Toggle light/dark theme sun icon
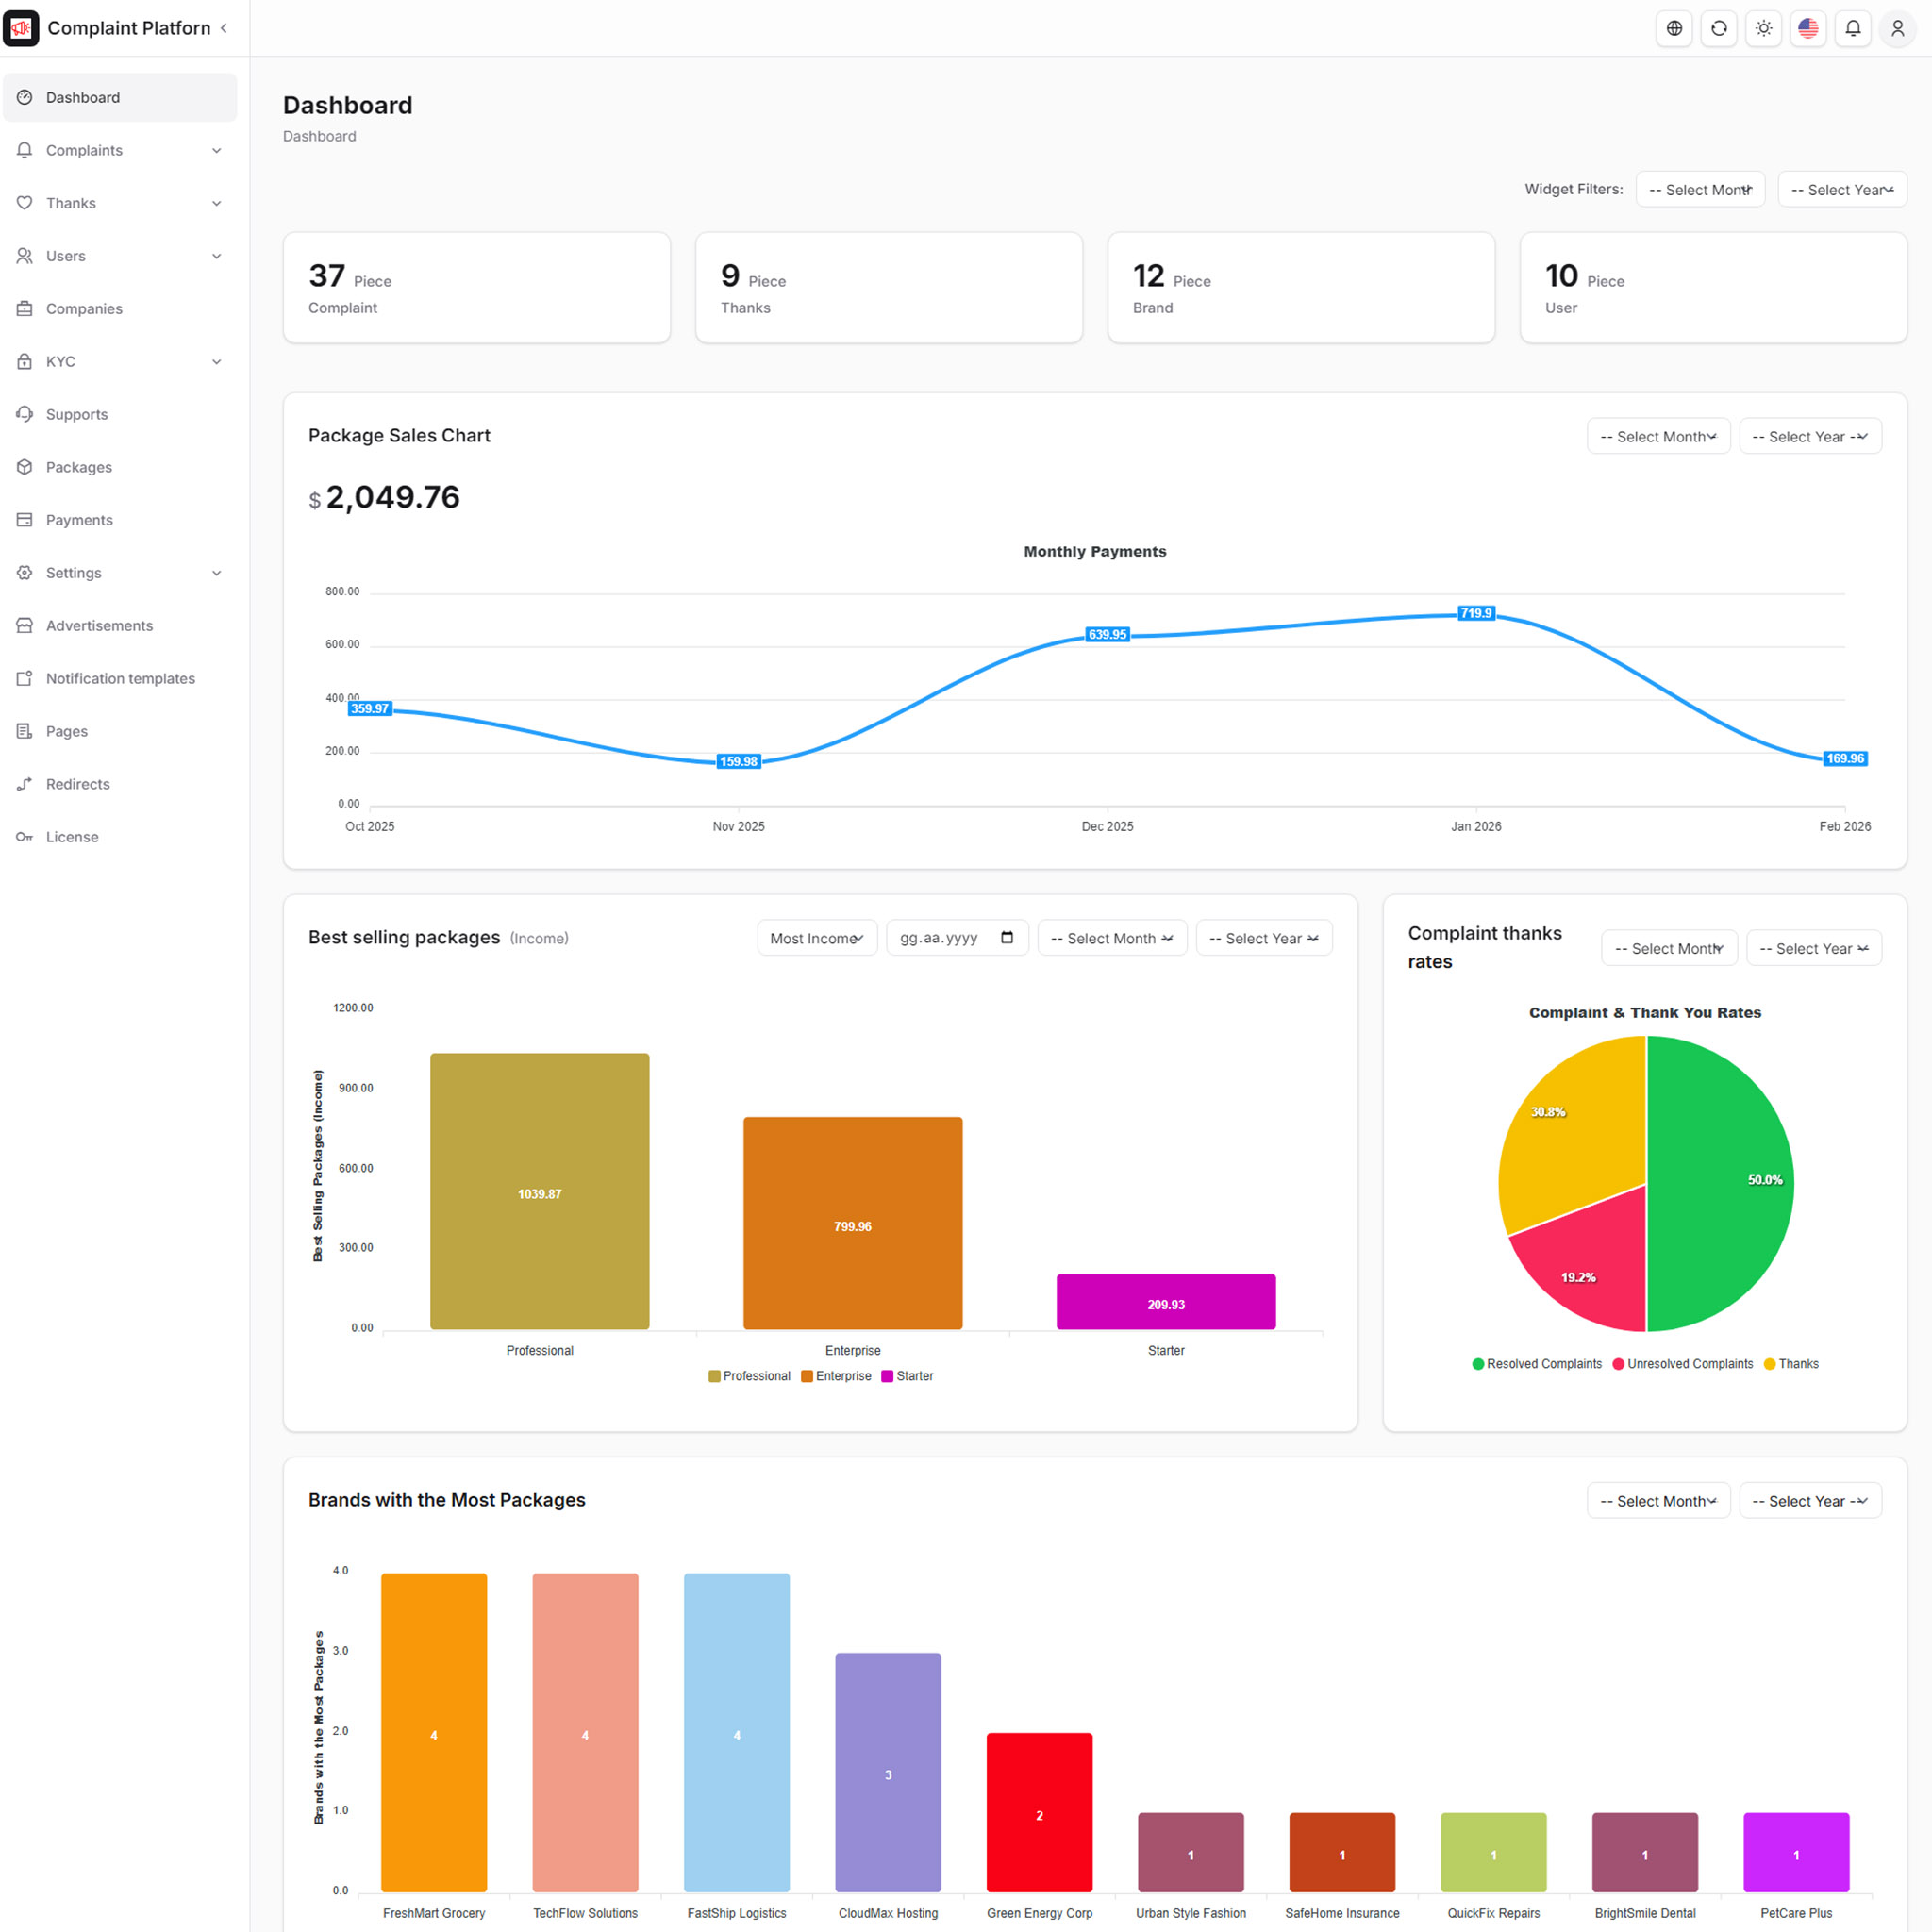 pos(1764,28)
